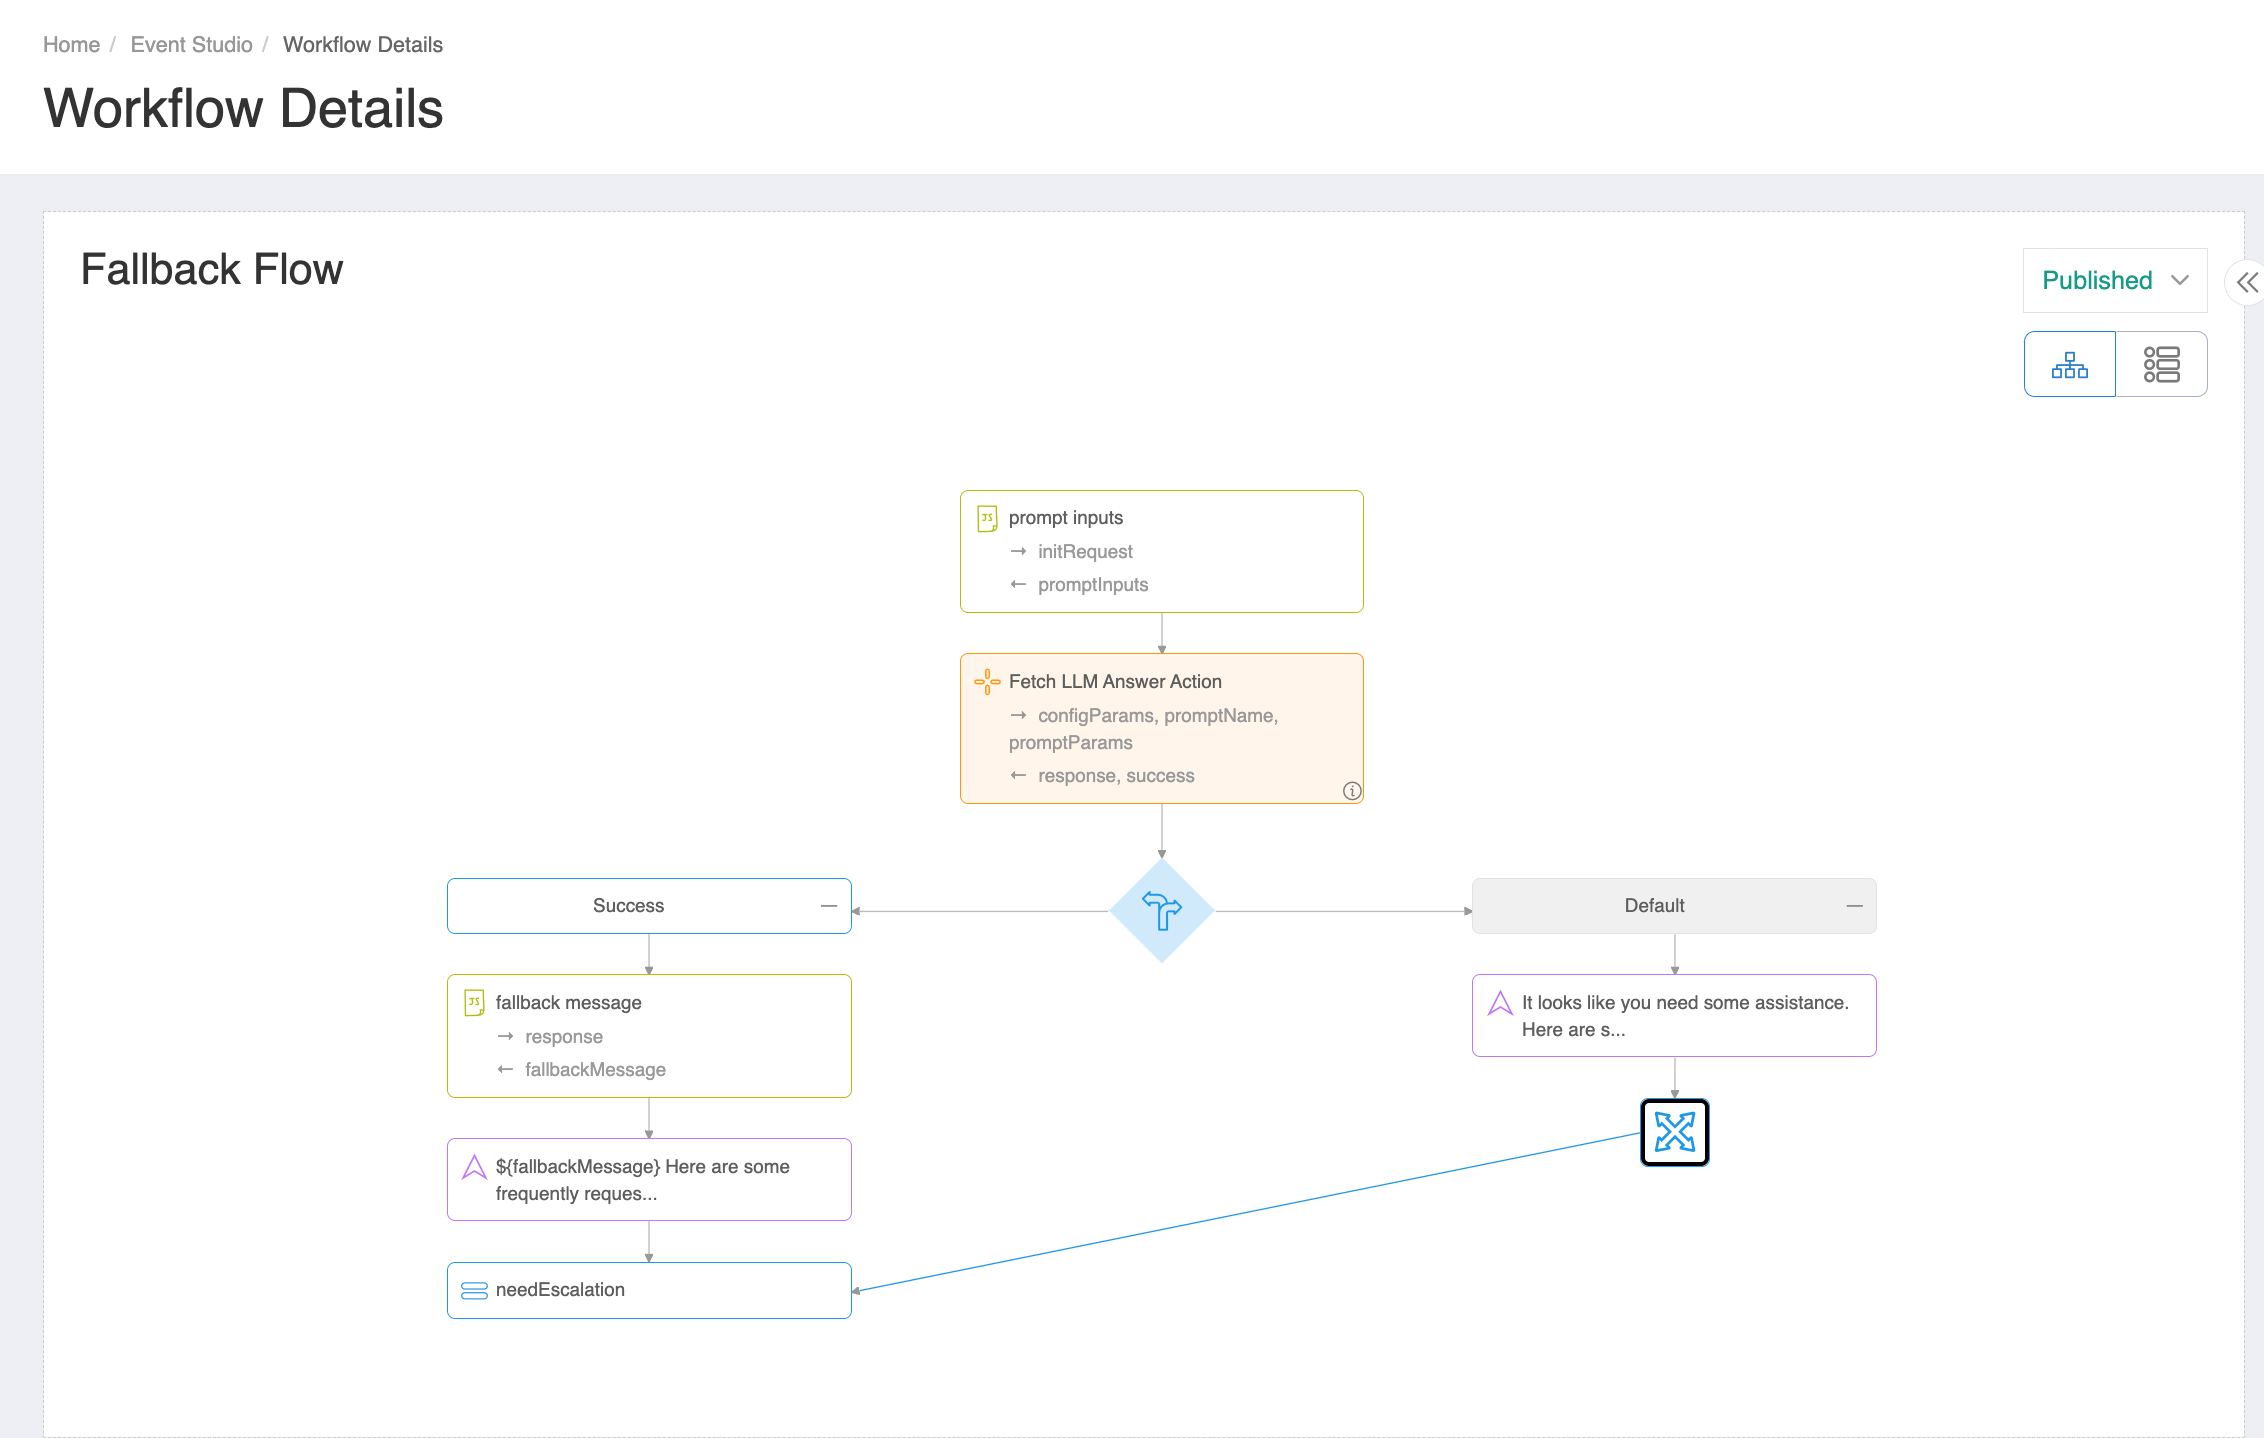Viewport: 2264px width, 1438px height.
Task: Click the purple icon on assistance message node
Action: 1500,1003
